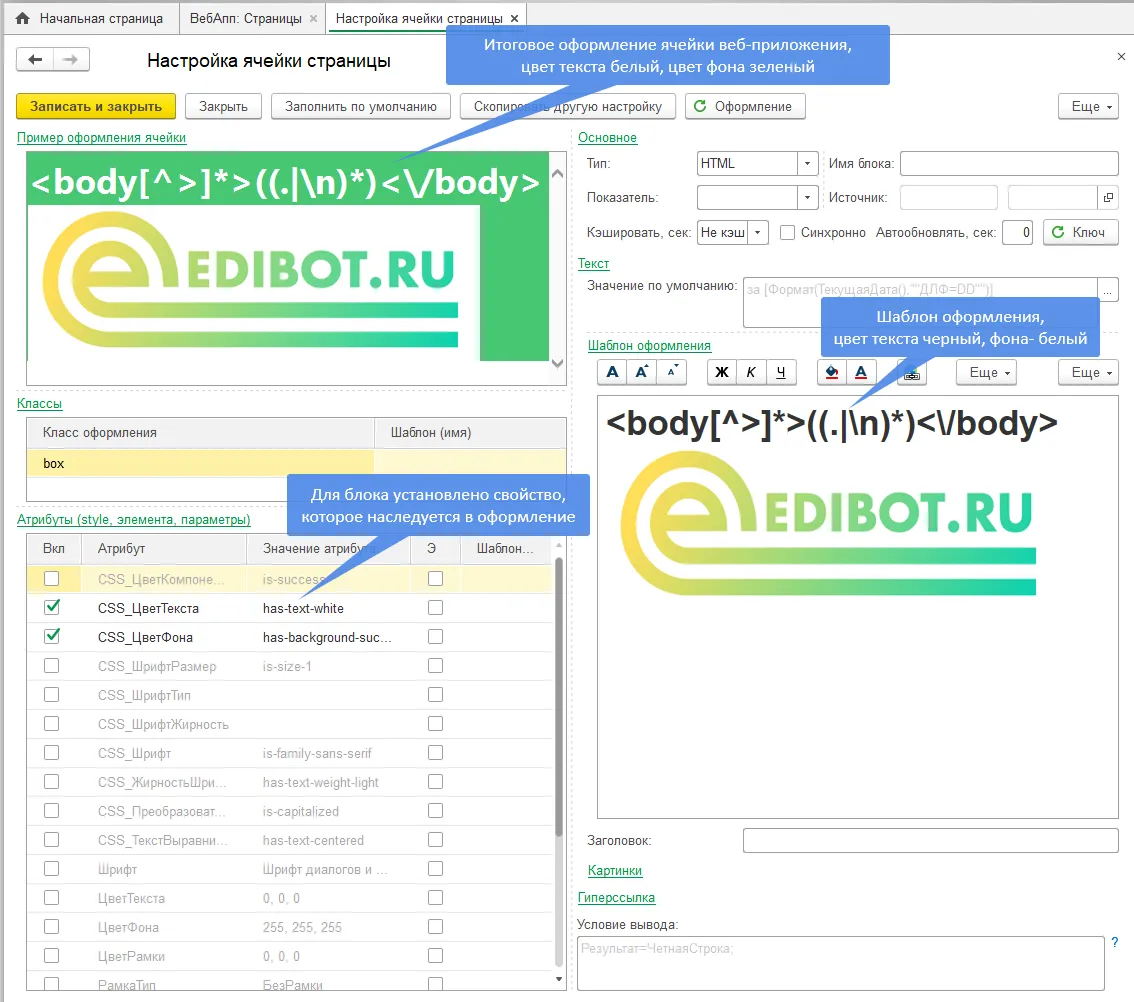Select the has-text-white attribute value cell
This screenshot has width=1134, height=1002.
[x=328, y=608]
